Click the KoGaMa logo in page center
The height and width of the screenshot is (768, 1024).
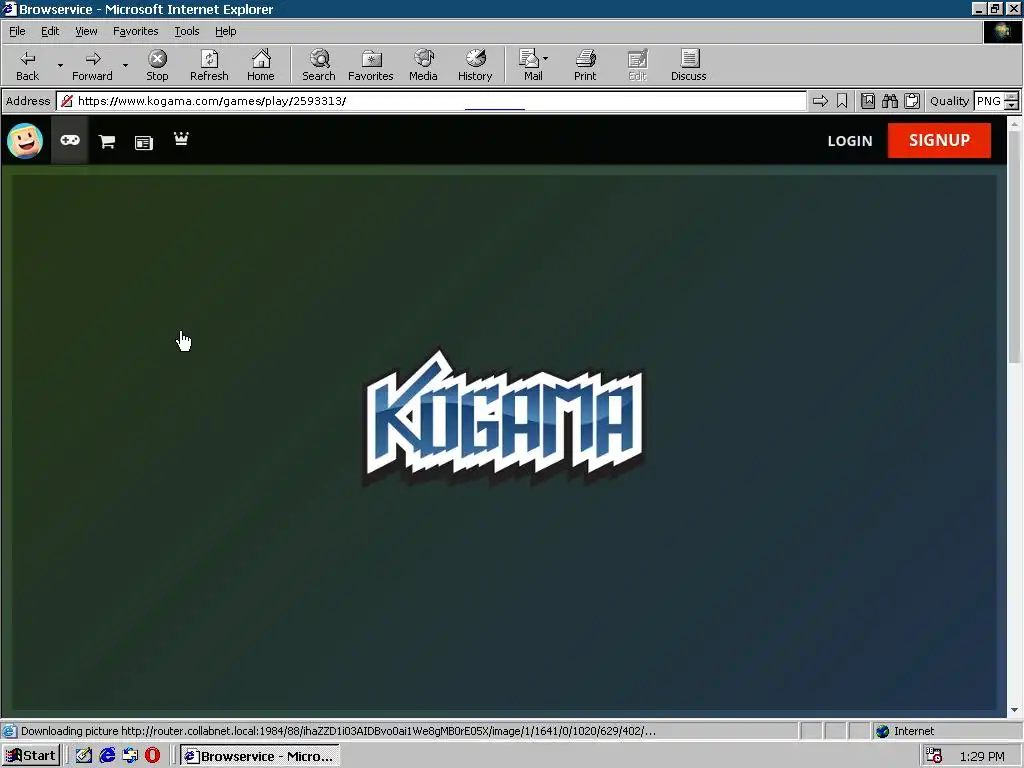[x=504, y=418]
